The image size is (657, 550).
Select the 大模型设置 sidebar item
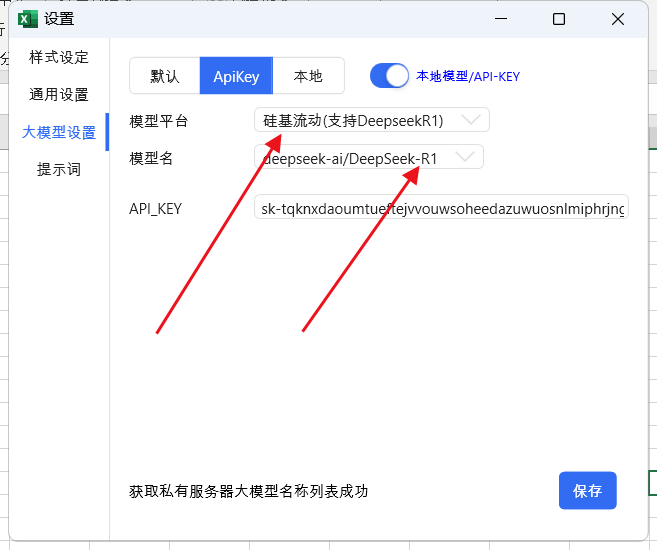click(x=59, y=132)
